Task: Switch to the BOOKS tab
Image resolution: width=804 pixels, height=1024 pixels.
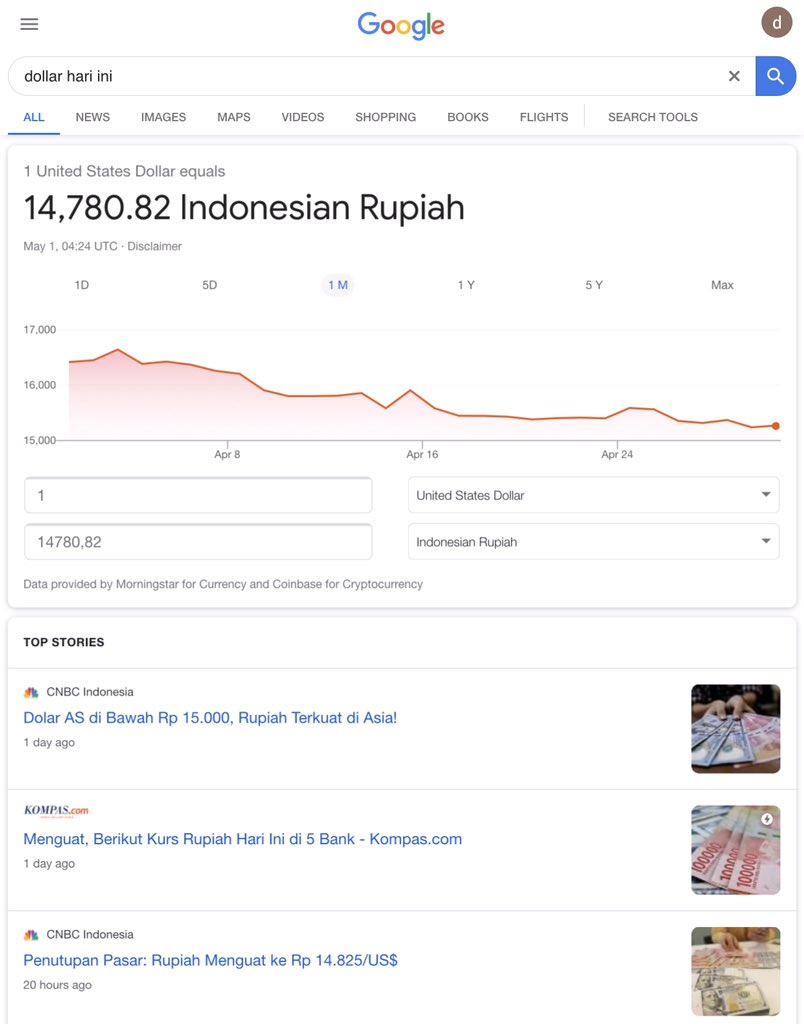Action: pyautogui.click(x=468, y=117)
